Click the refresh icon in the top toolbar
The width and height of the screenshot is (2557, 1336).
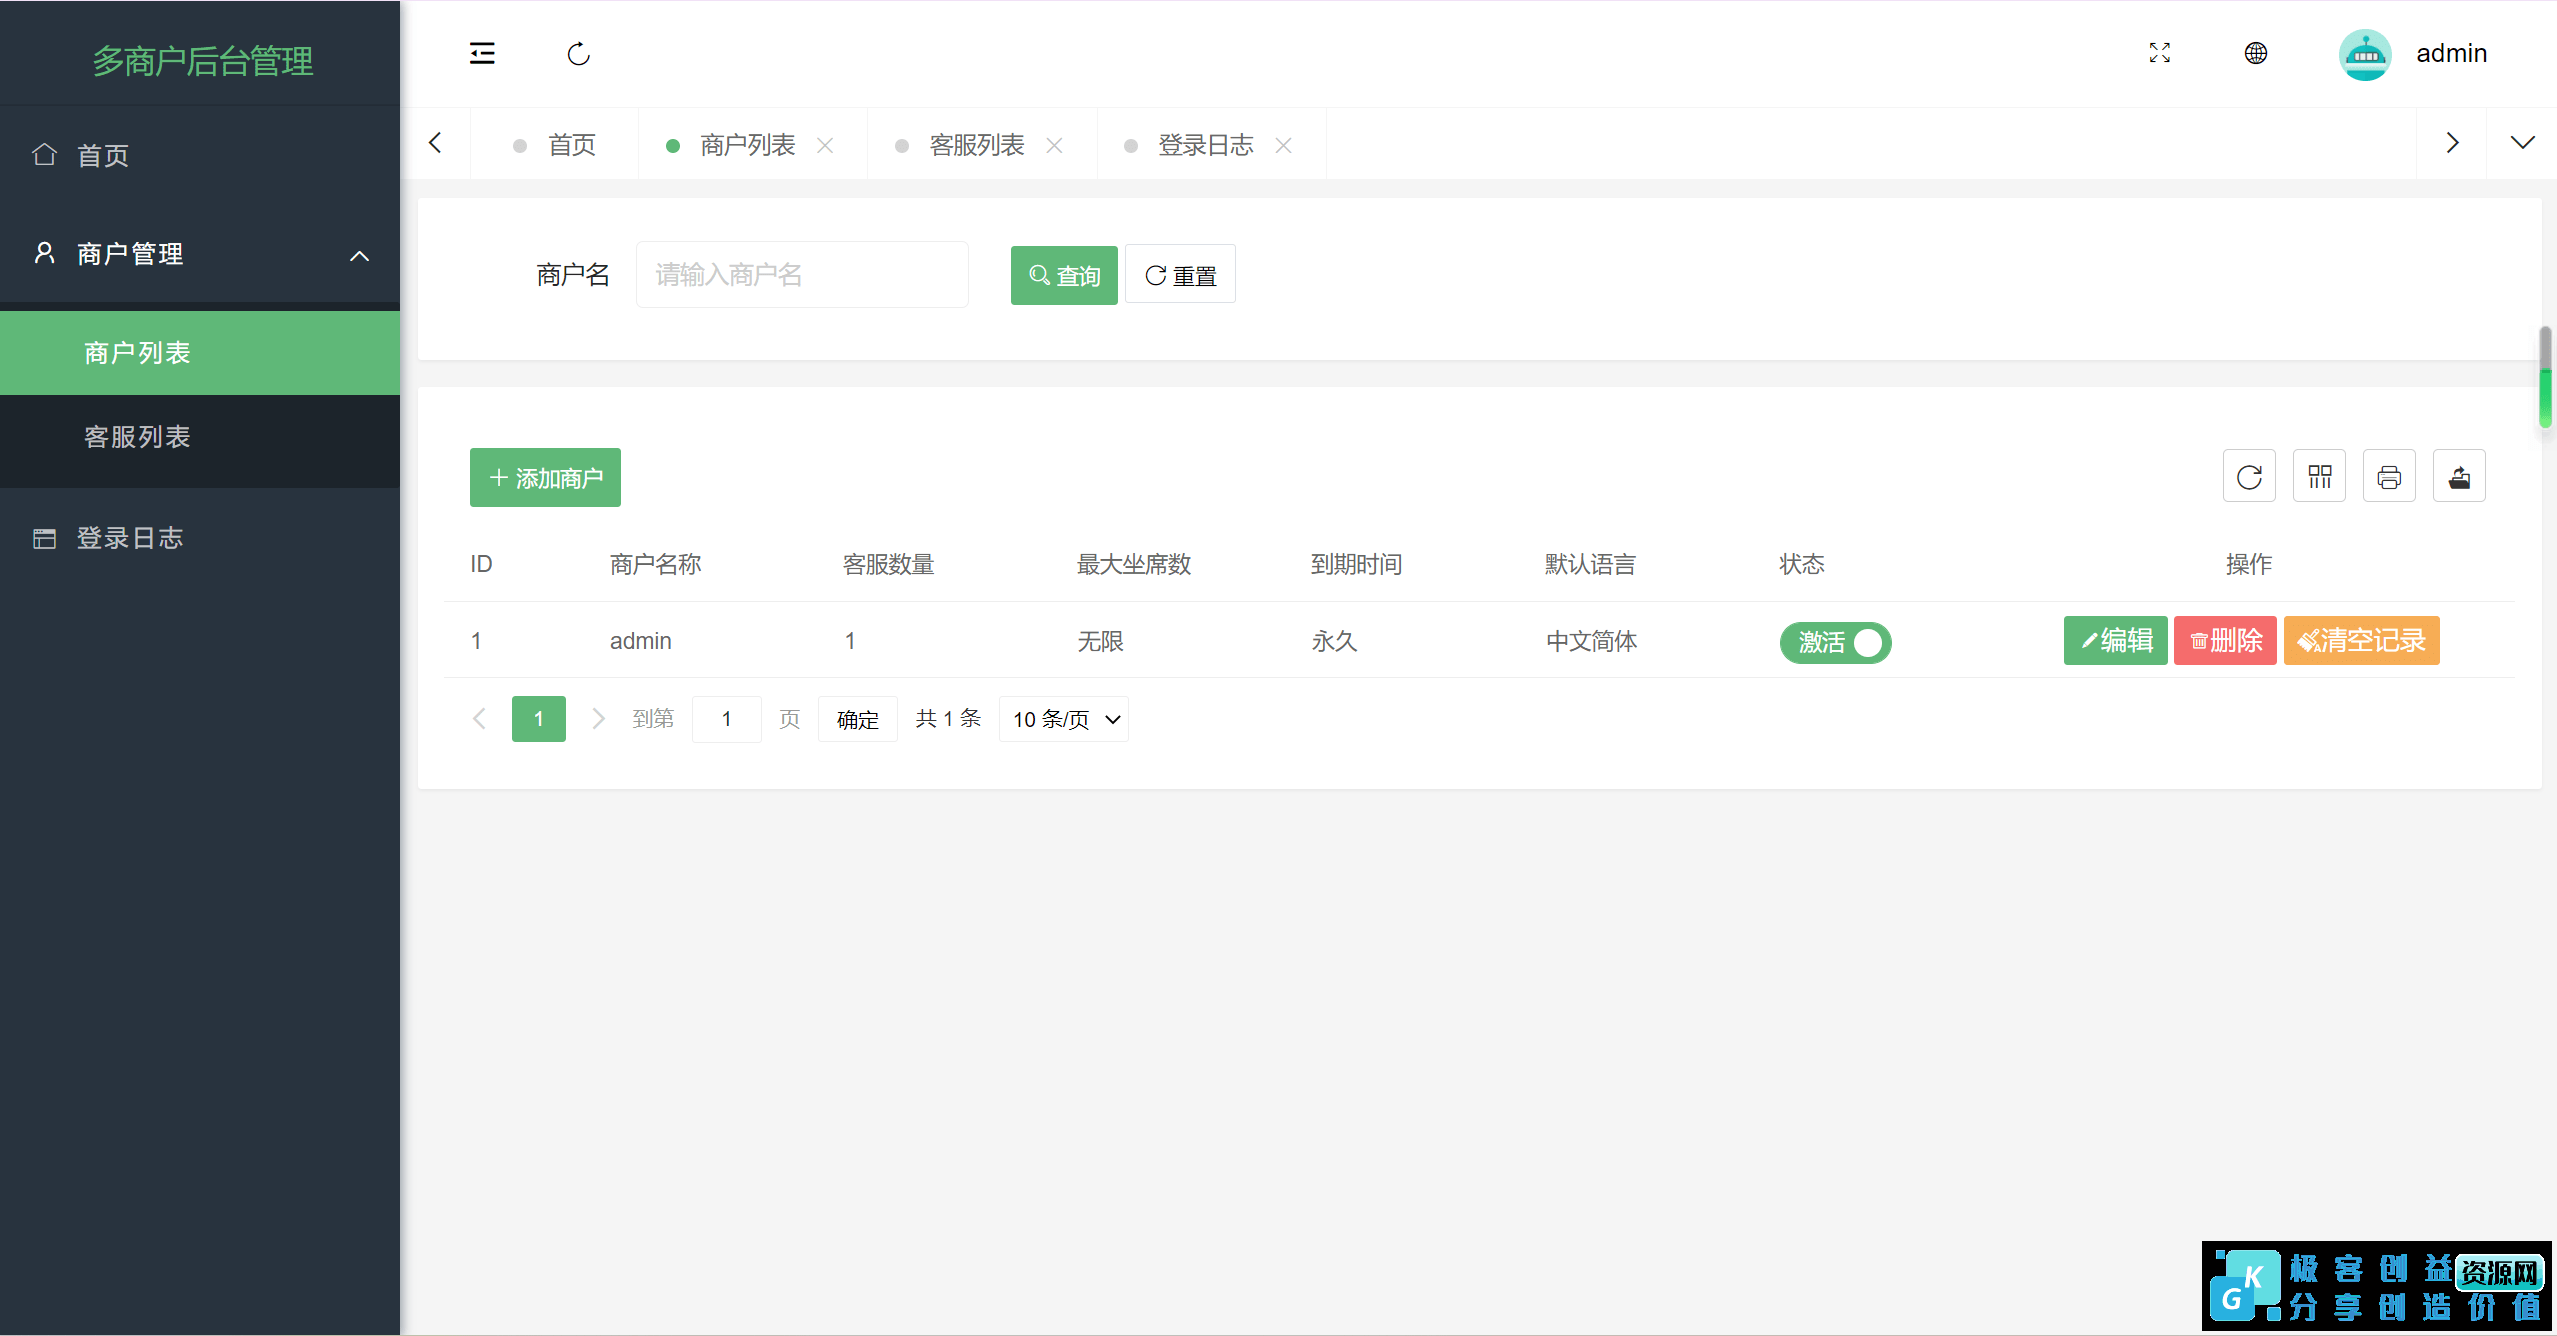579,54
